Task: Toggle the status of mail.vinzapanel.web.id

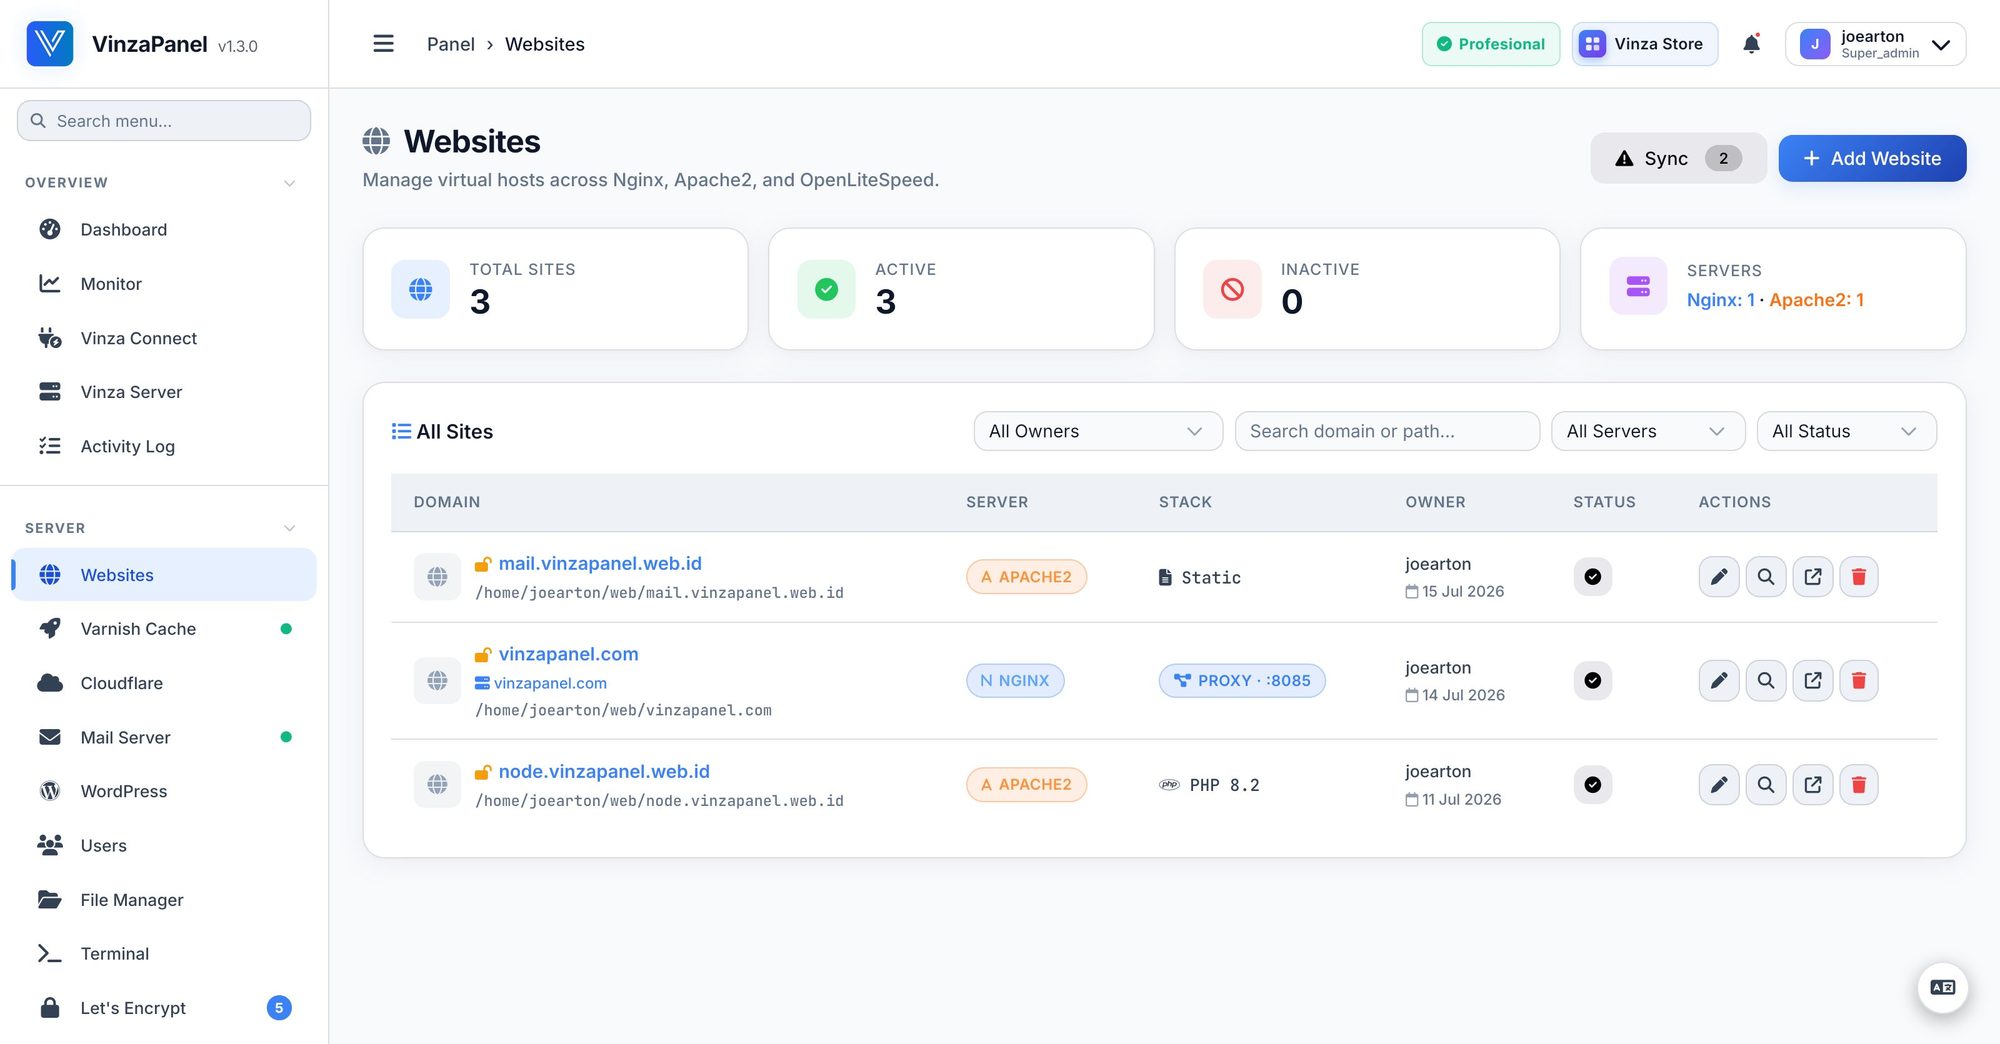Action: 1593,577
